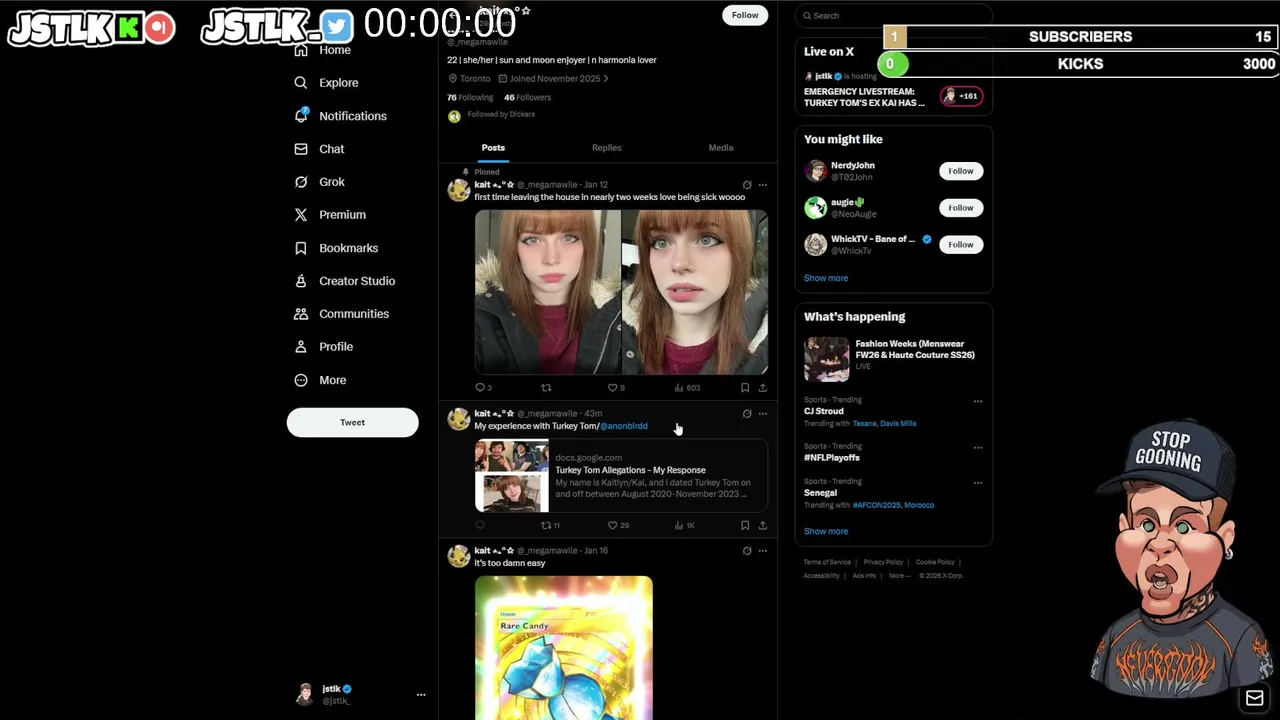Open the Notifications bell icon
Viewport: 1280px width, 720px height.
301,116
